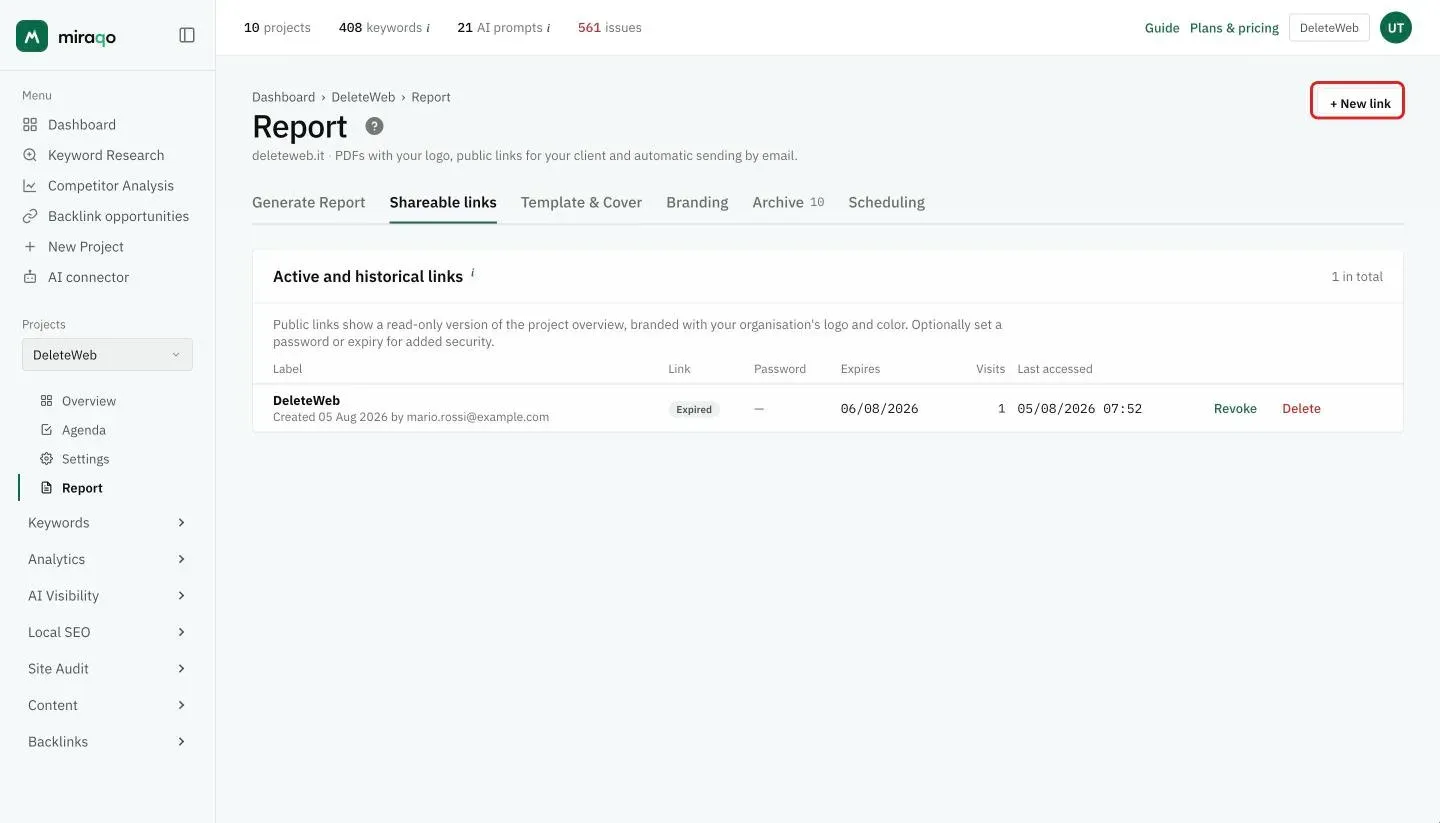Screen dimensions: 1440x823
Task: Revoke the DeleteWeb link
Action: (x=1235, y=409)
